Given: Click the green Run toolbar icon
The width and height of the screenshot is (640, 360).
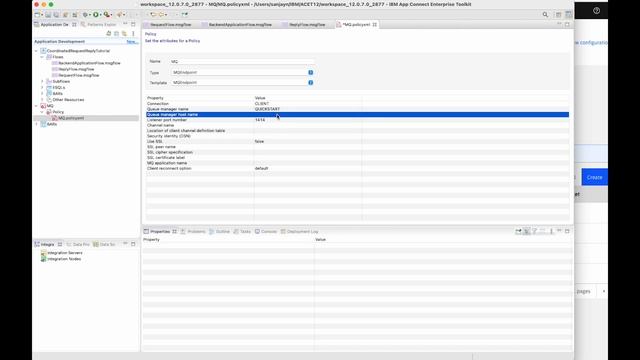Looking at the screenshot, I should coord(96,15).
